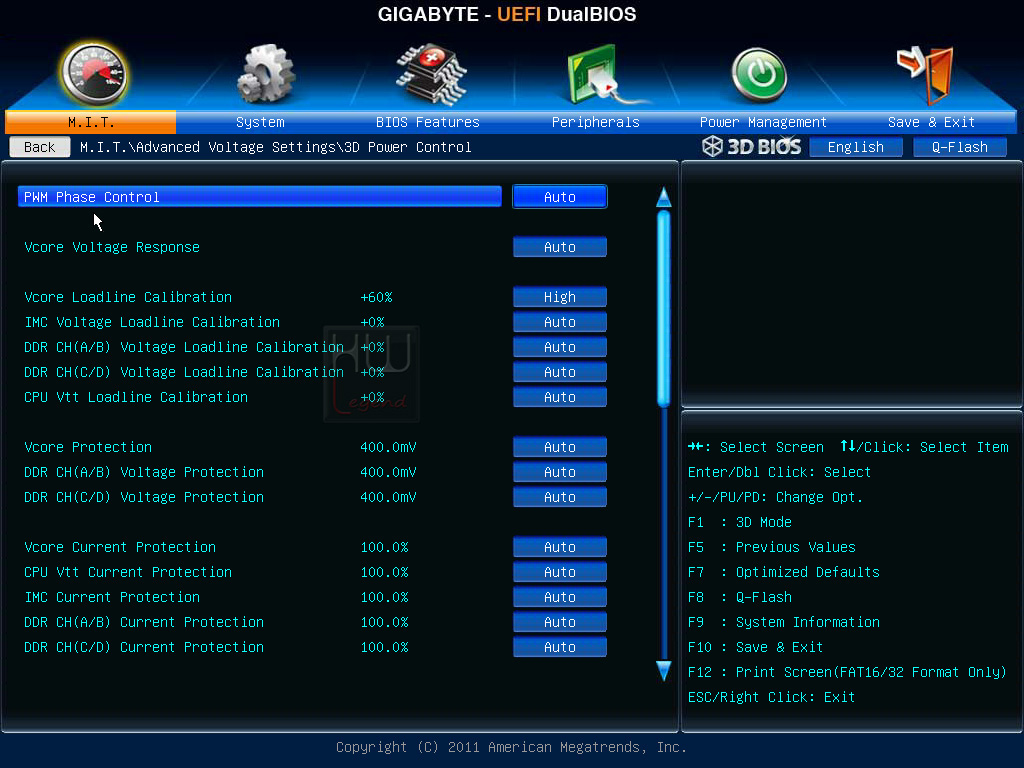1024x768 pixels.
Task: Open IMC Voltage Loadline Calibration Auto option
Action: tap(560, 322)
